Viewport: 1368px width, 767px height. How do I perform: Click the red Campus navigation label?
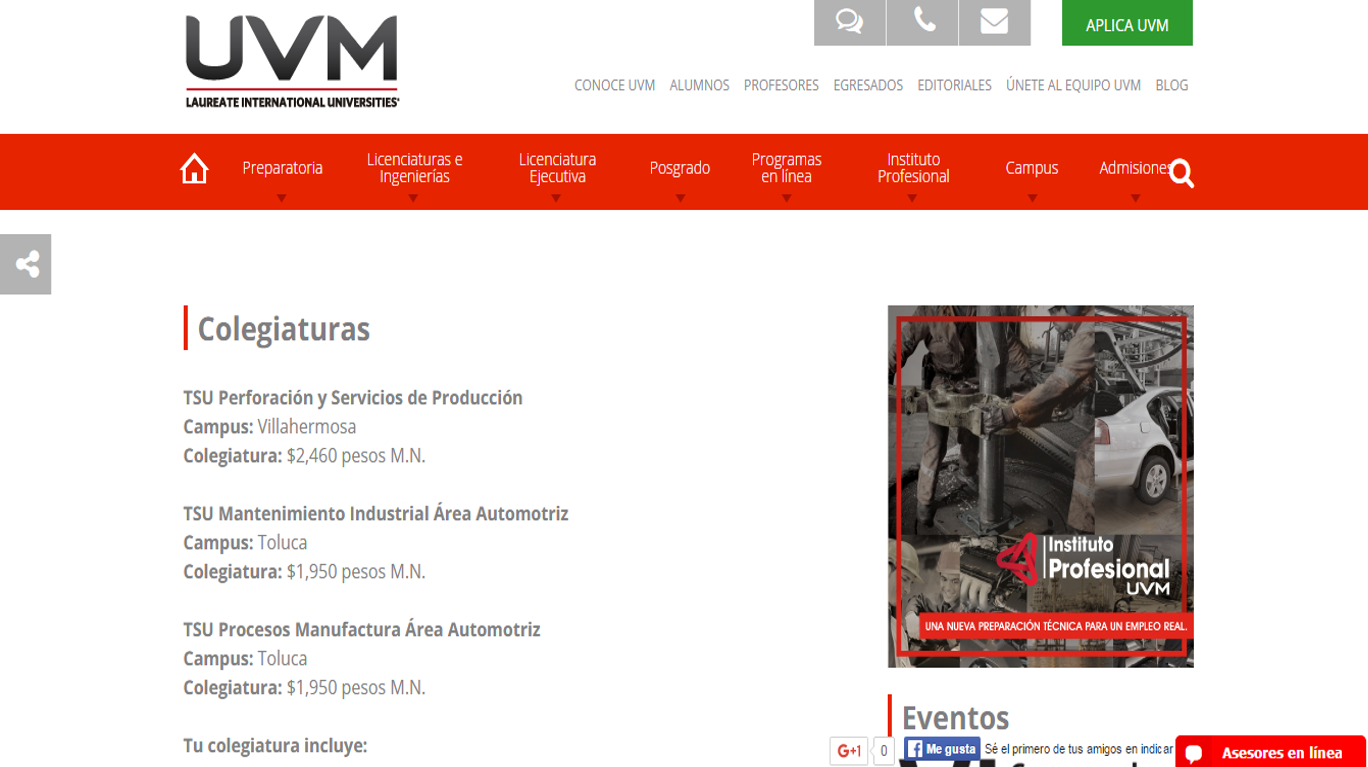click(x=1031, y=168)
